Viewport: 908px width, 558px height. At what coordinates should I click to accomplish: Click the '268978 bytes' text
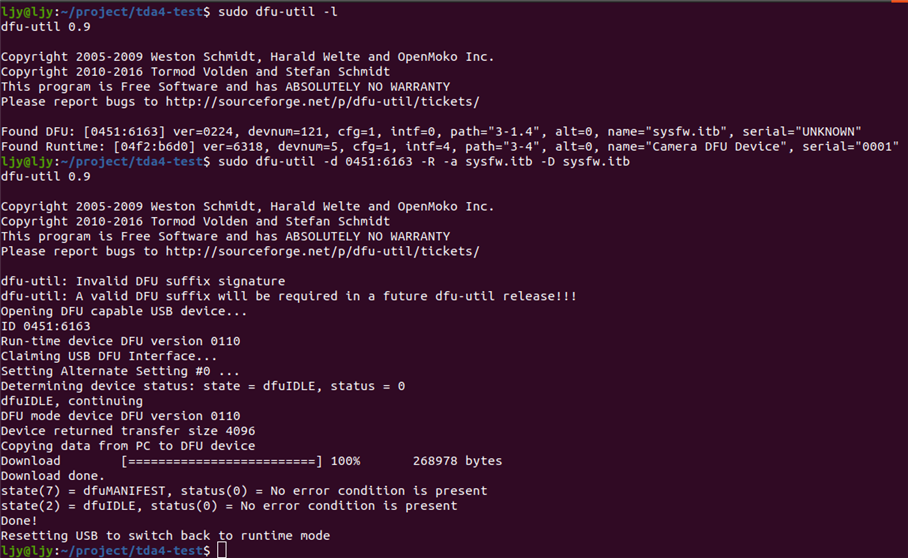457,461
